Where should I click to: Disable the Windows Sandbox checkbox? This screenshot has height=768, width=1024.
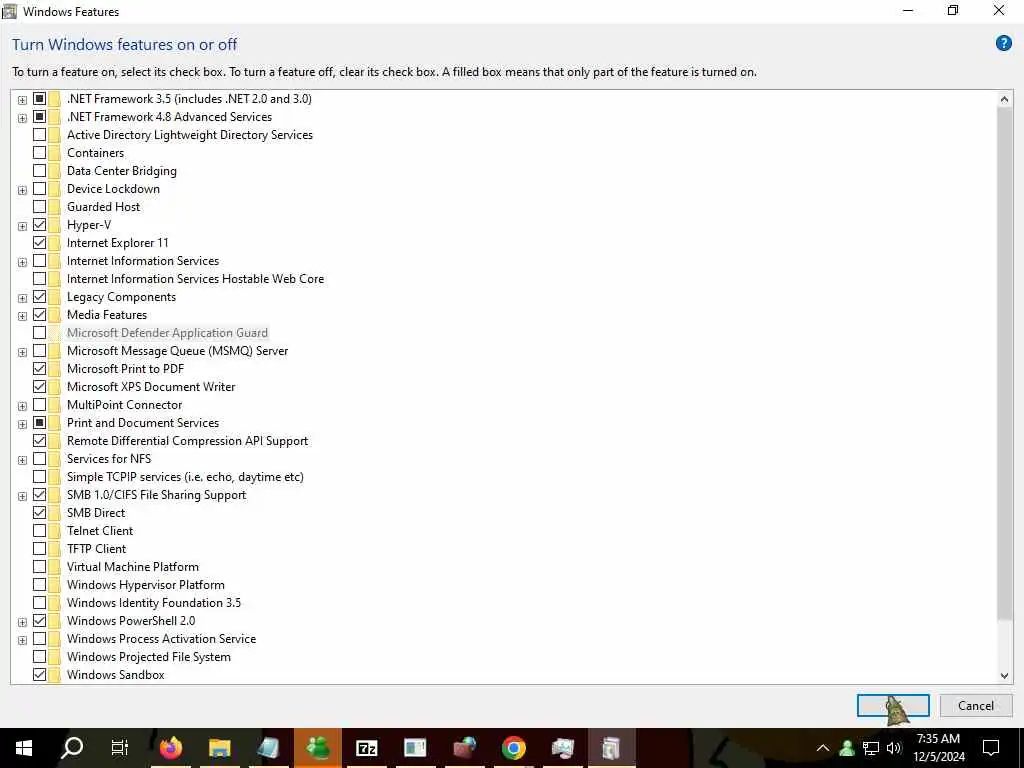point(39,675)
